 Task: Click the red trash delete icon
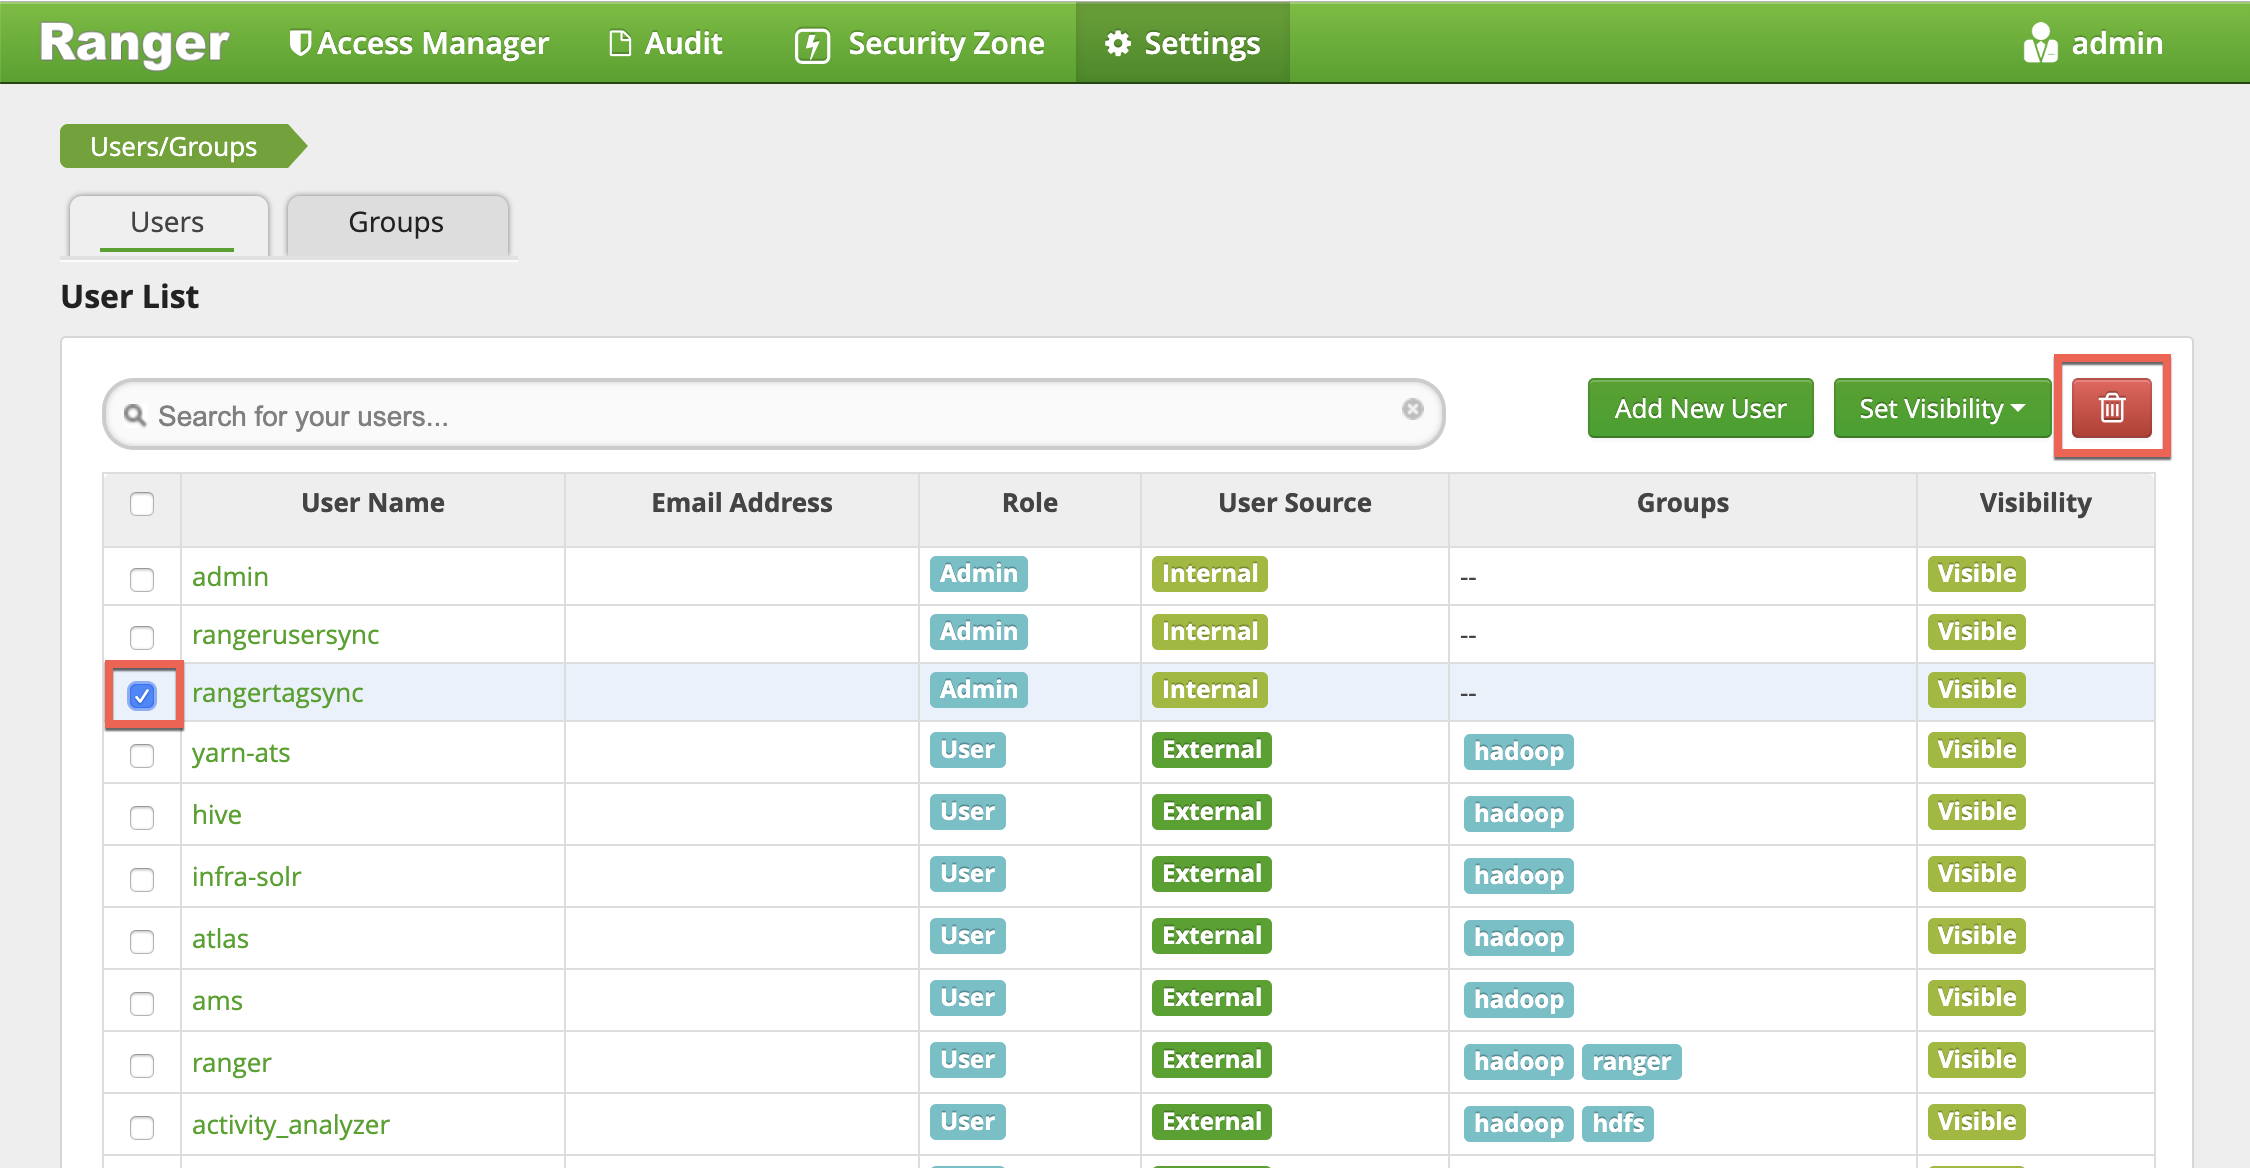click(x=2111, y=408)
